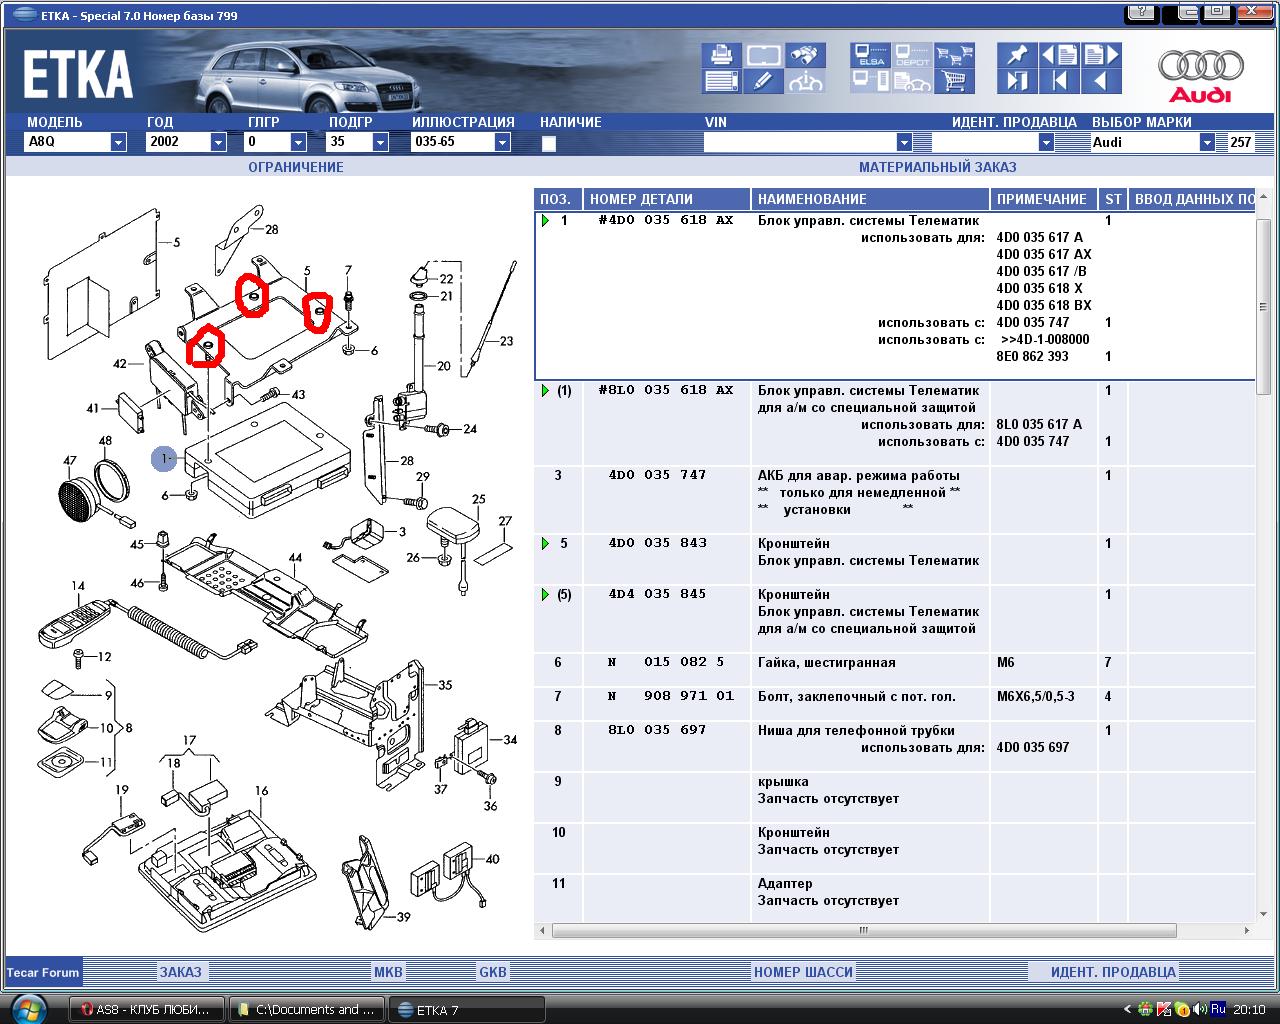Open search with the binoculars icon
This screenshot has height=1024, width=1280.
(x=805, y=55)
